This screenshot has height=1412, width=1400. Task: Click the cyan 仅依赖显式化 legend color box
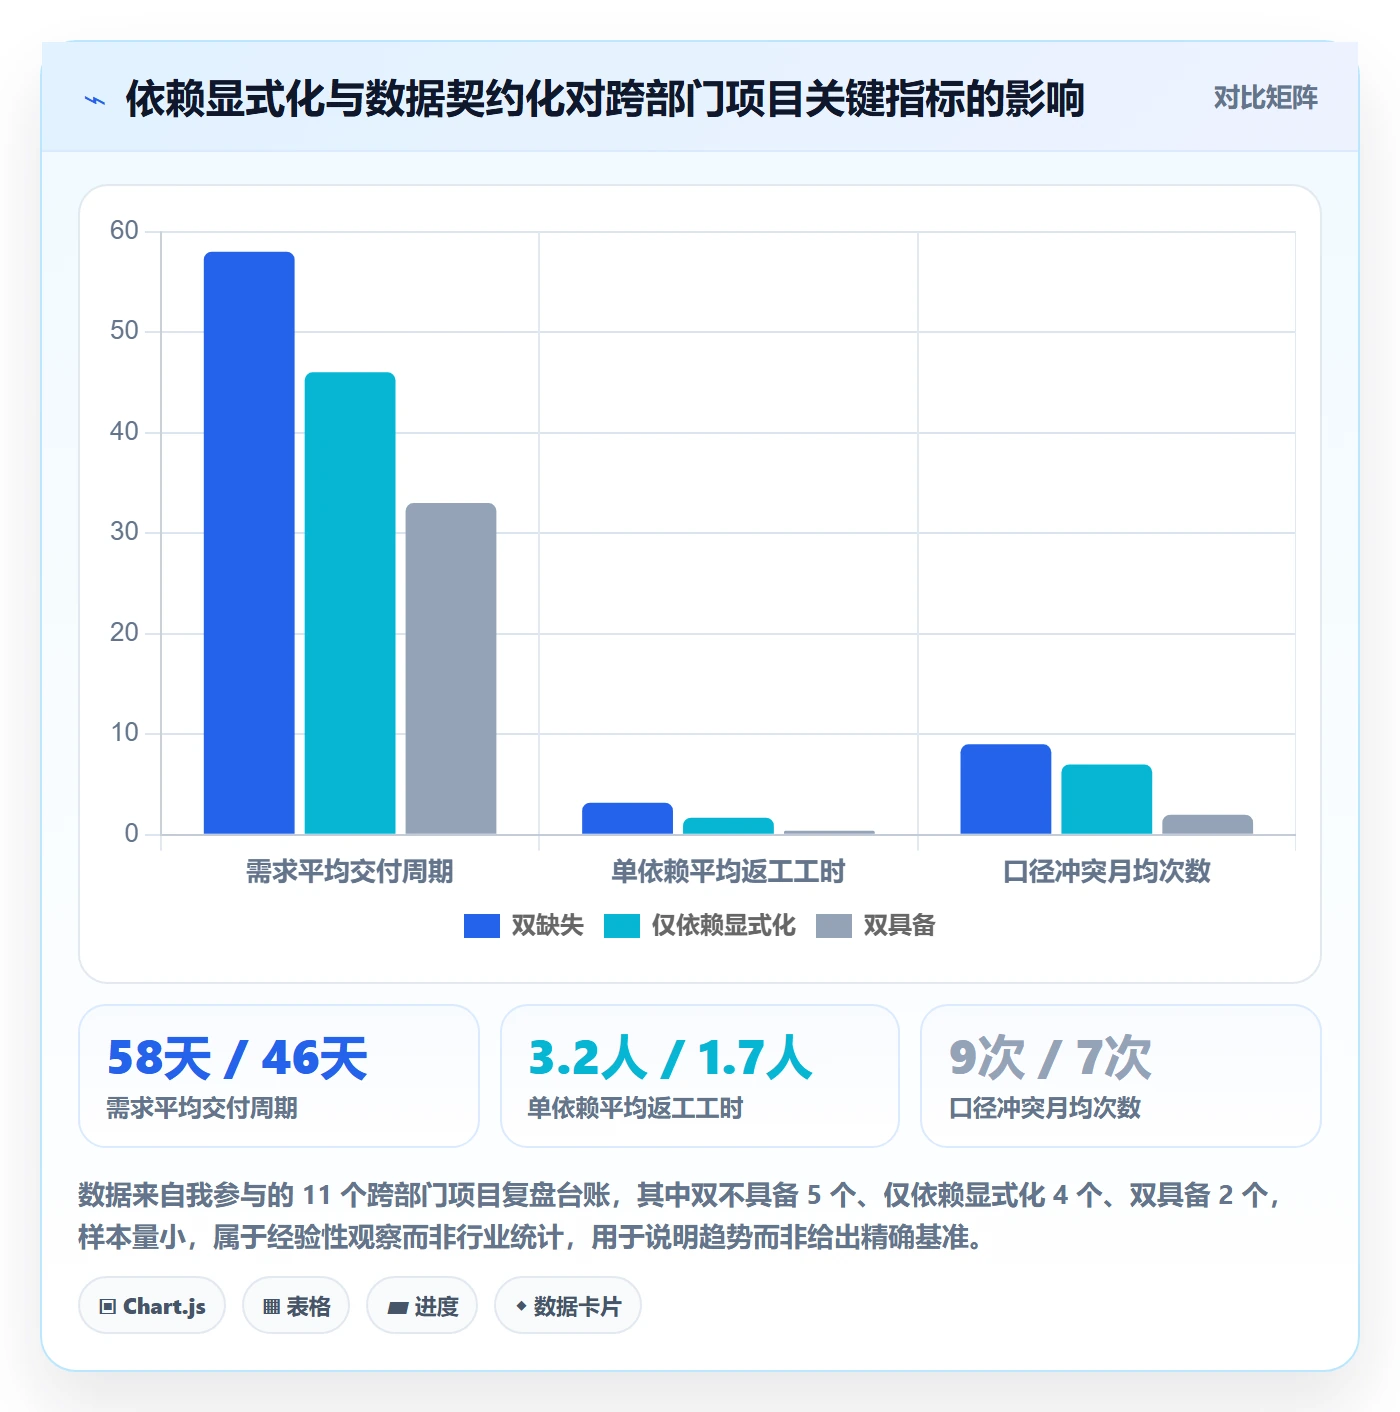point(622,926)
